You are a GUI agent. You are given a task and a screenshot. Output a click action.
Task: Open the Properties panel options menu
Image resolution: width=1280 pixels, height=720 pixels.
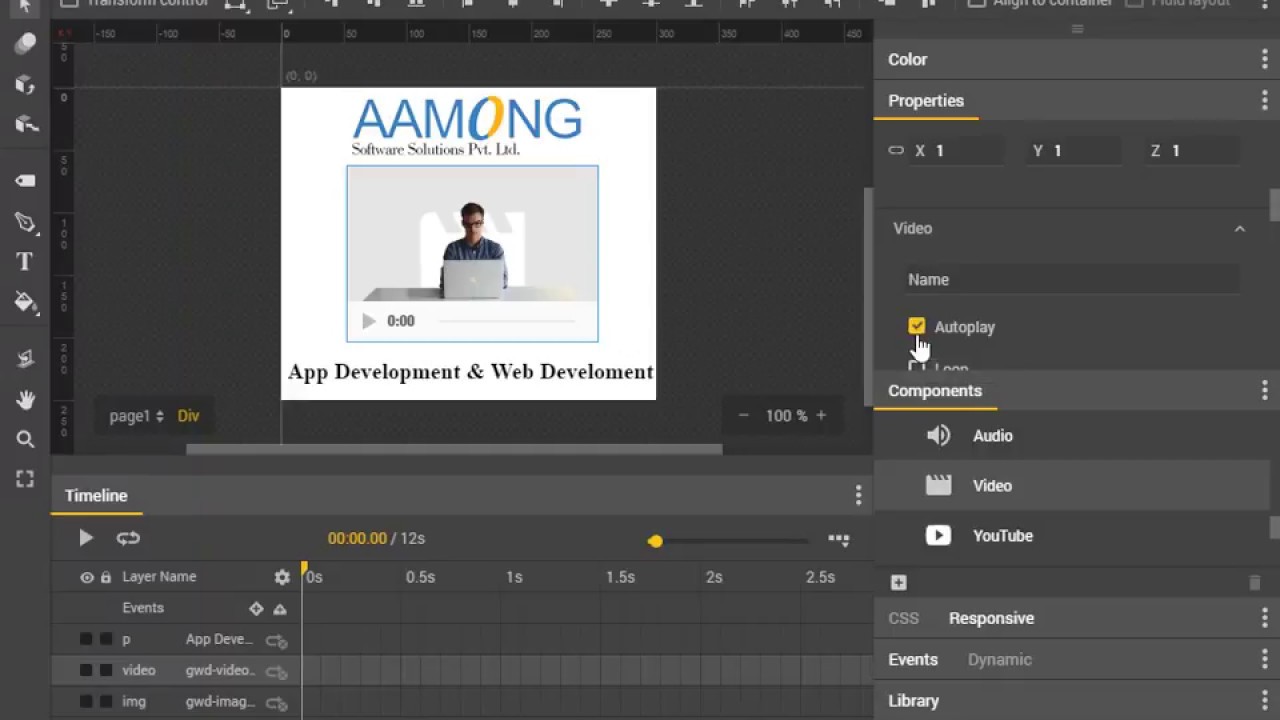(x=1264, y=101)
